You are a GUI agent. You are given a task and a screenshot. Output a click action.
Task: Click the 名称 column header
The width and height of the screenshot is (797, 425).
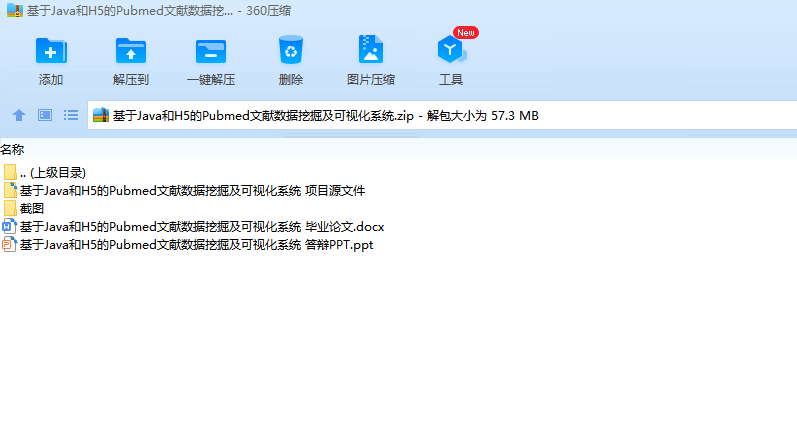pos(12,149)
